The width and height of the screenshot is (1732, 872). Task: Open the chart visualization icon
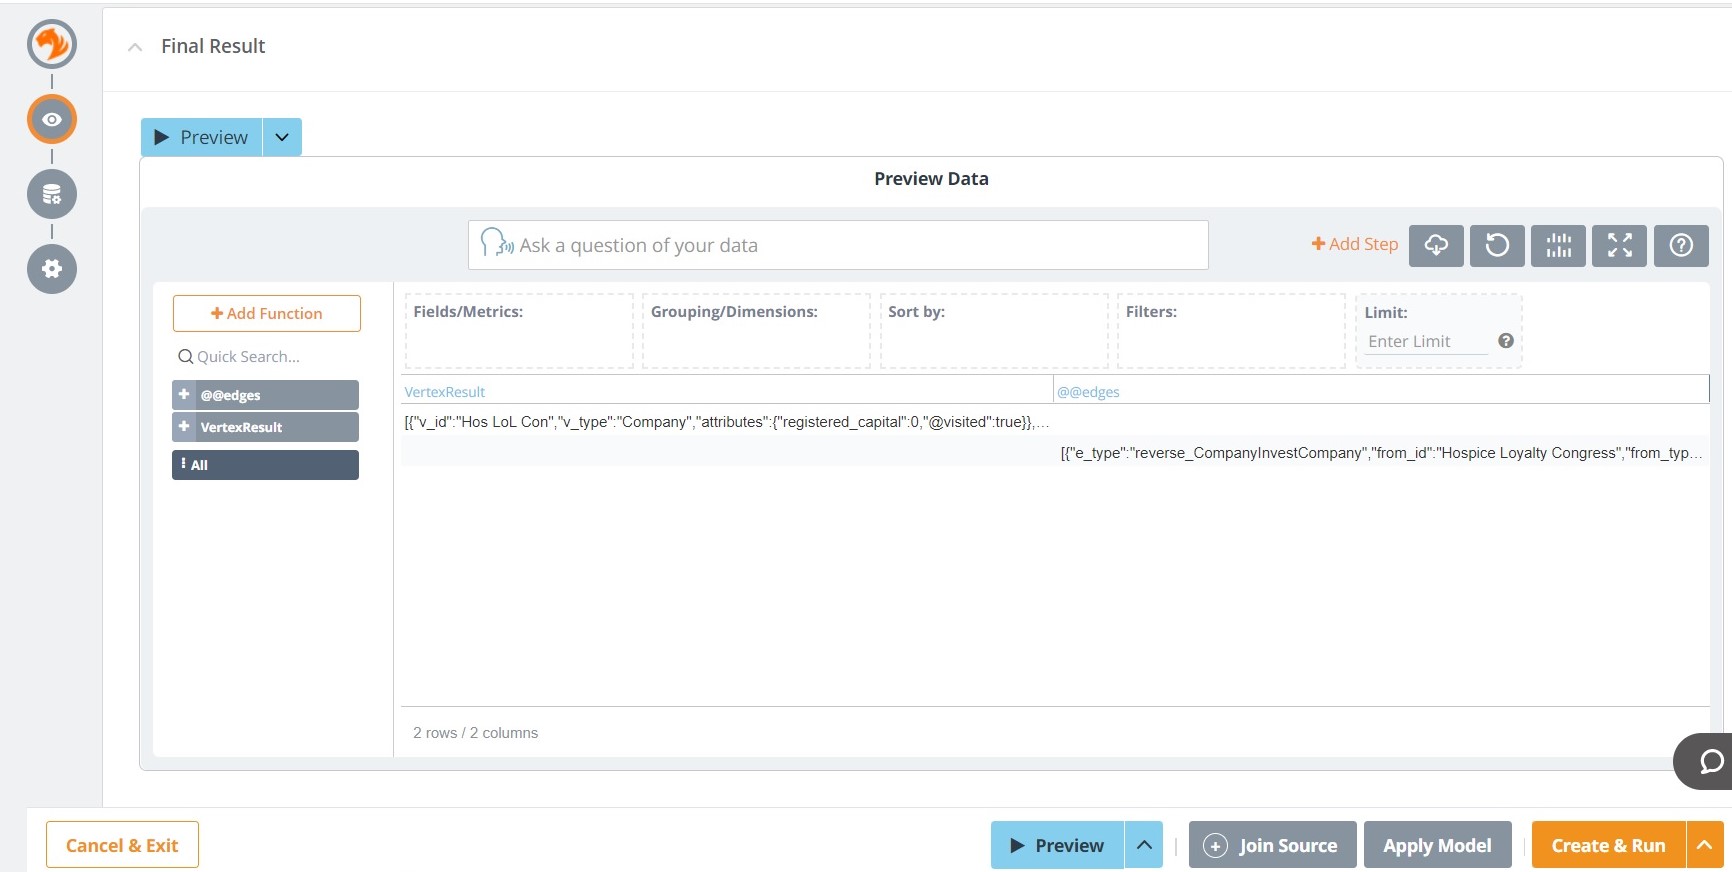(x=1558, y=245)
